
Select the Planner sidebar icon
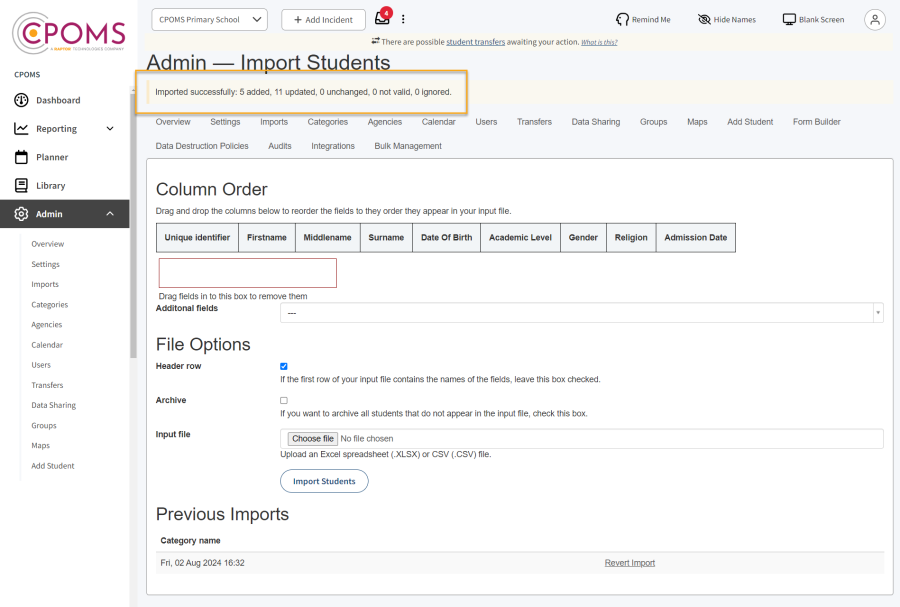tap(22, 156)
